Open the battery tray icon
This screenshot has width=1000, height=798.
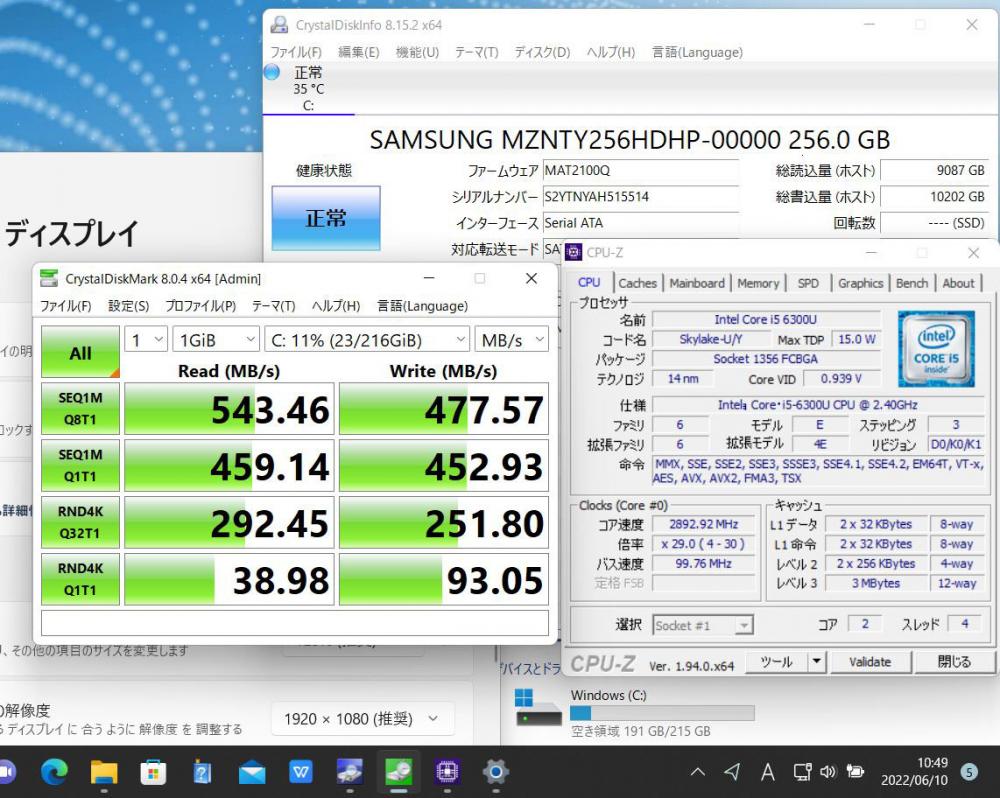tap(855, 772)
